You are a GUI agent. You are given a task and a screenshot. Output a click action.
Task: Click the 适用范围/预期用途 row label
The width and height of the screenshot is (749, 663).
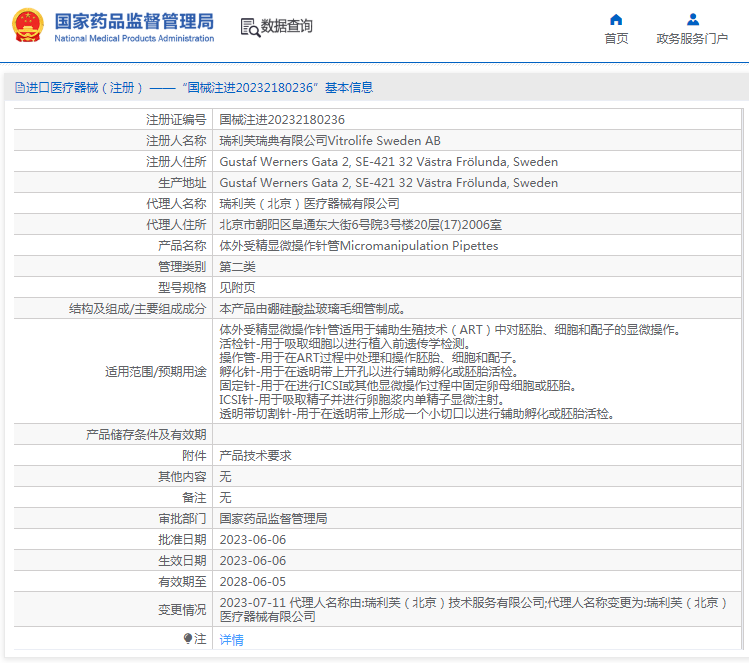click(155, 372)
